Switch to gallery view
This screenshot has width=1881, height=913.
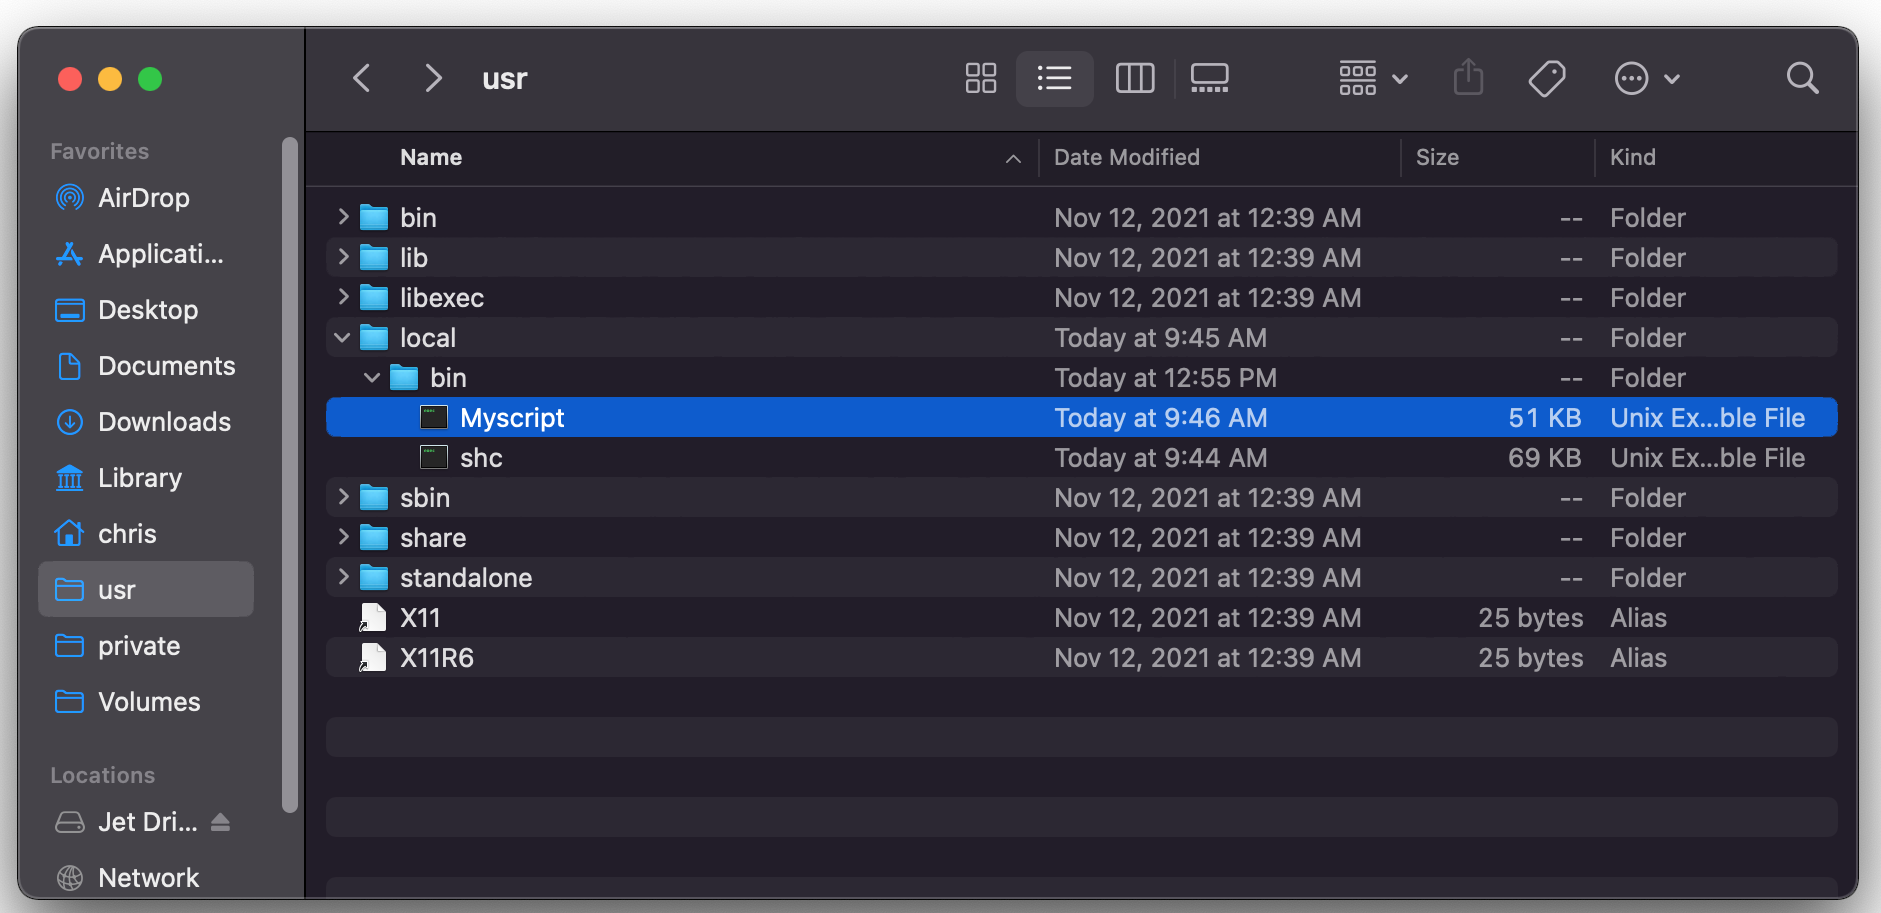tap(1210, 78)
